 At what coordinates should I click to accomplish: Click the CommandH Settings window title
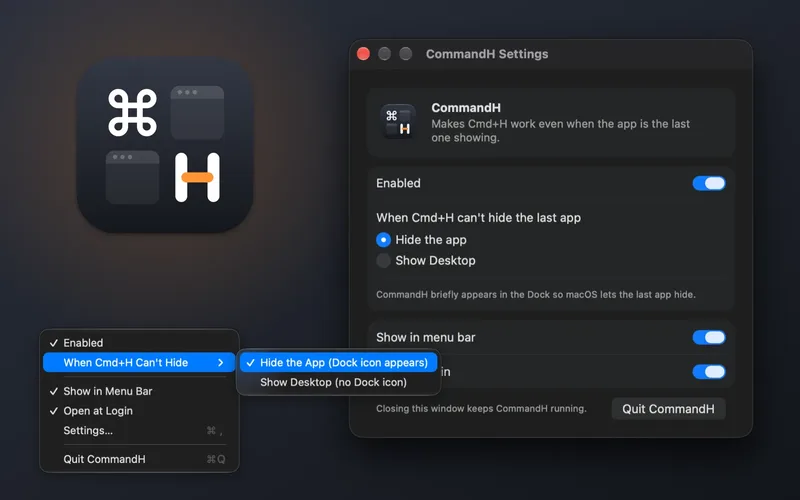pyautogui.click(x=487, y=54)
